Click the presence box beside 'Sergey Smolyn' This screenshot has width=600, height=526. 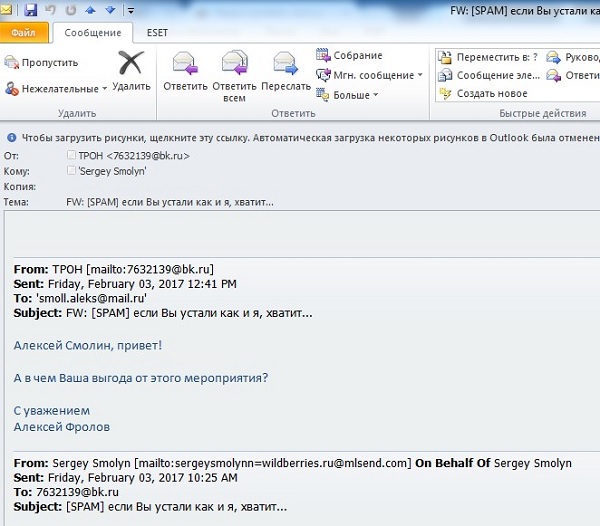coord(71,170)
